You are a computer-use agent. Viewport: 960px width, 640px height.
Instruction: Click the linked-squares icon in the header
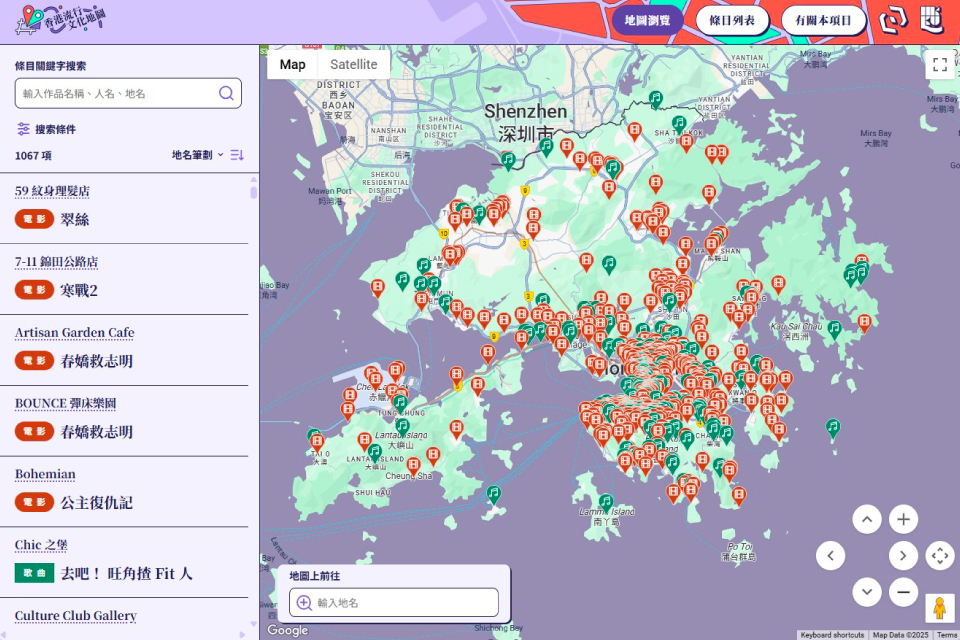tap(893, 20)
